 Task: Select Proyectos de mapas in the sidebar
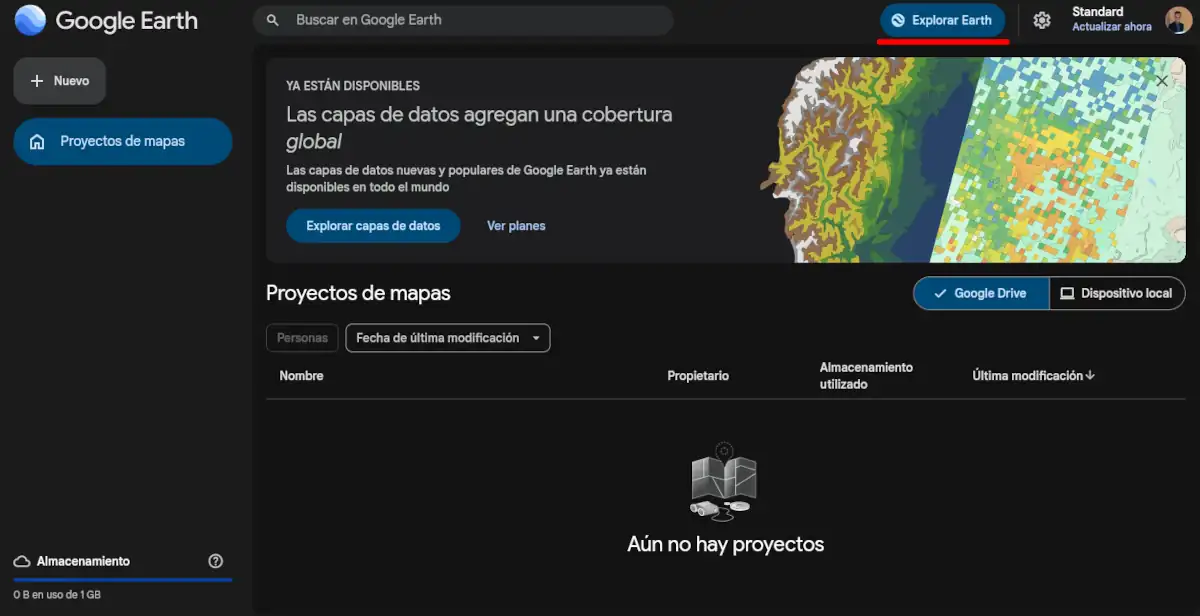[123, 141]
